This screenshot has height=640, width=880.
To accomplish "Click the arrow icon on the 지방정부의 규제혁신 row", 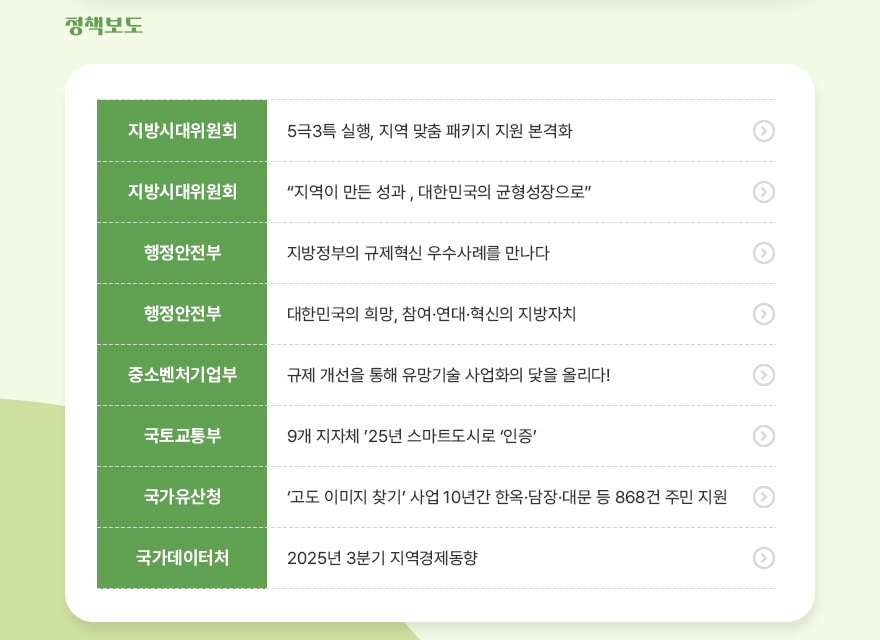I will point(764,253).
